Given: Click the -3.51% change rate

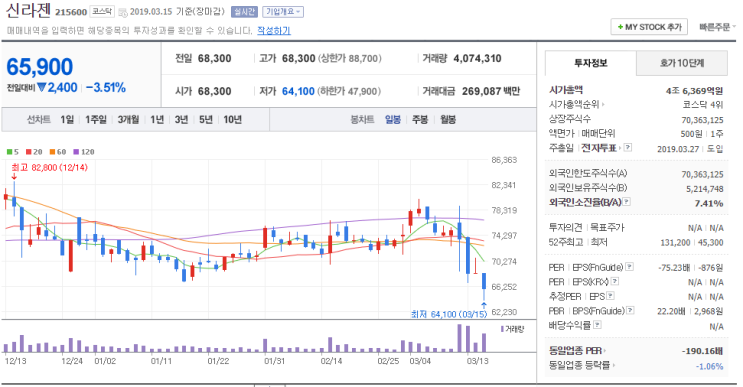Looking at the screenshot, I should pos(106,88).
